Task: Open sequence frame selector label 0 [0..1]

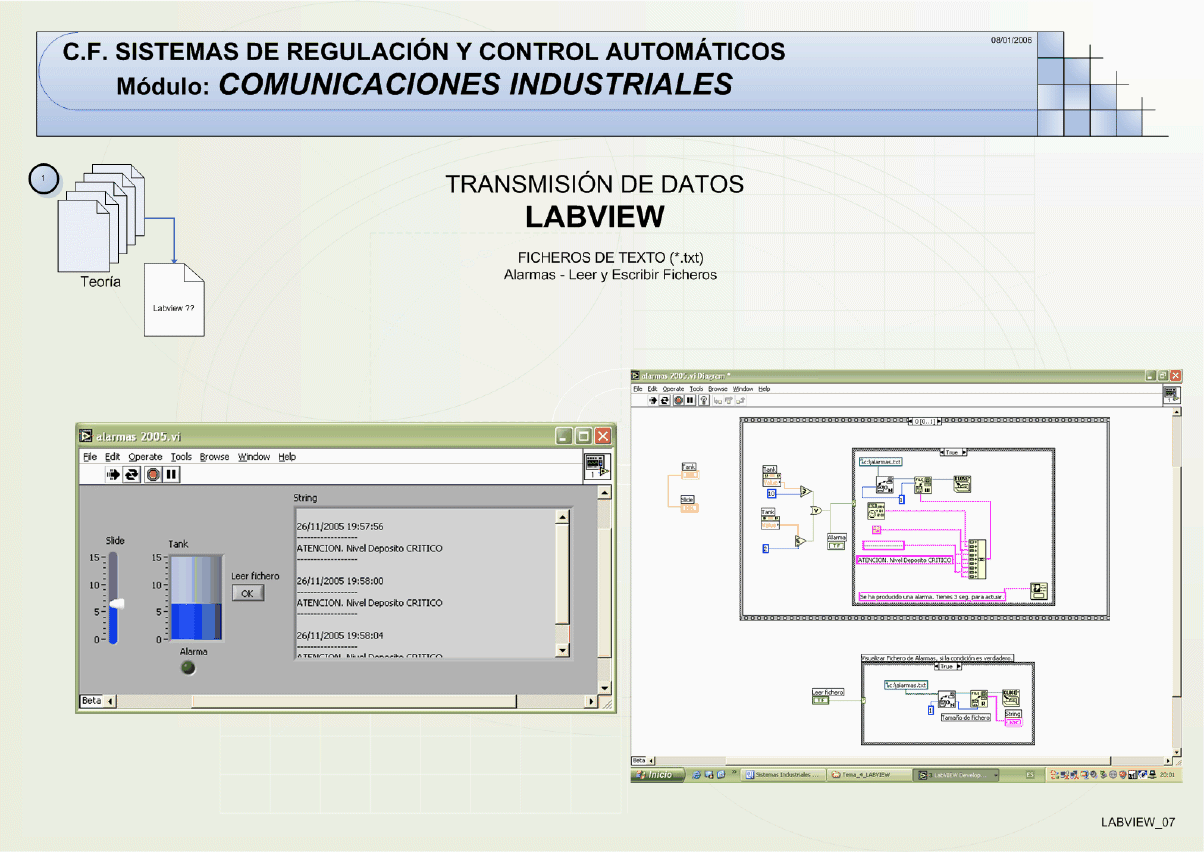Action: [924, 422]
